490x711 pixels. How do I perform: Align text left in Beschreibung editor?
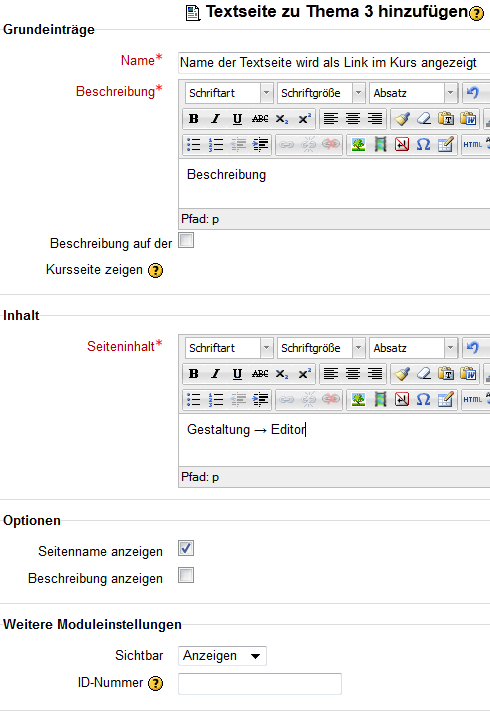(x=331, y=119)
